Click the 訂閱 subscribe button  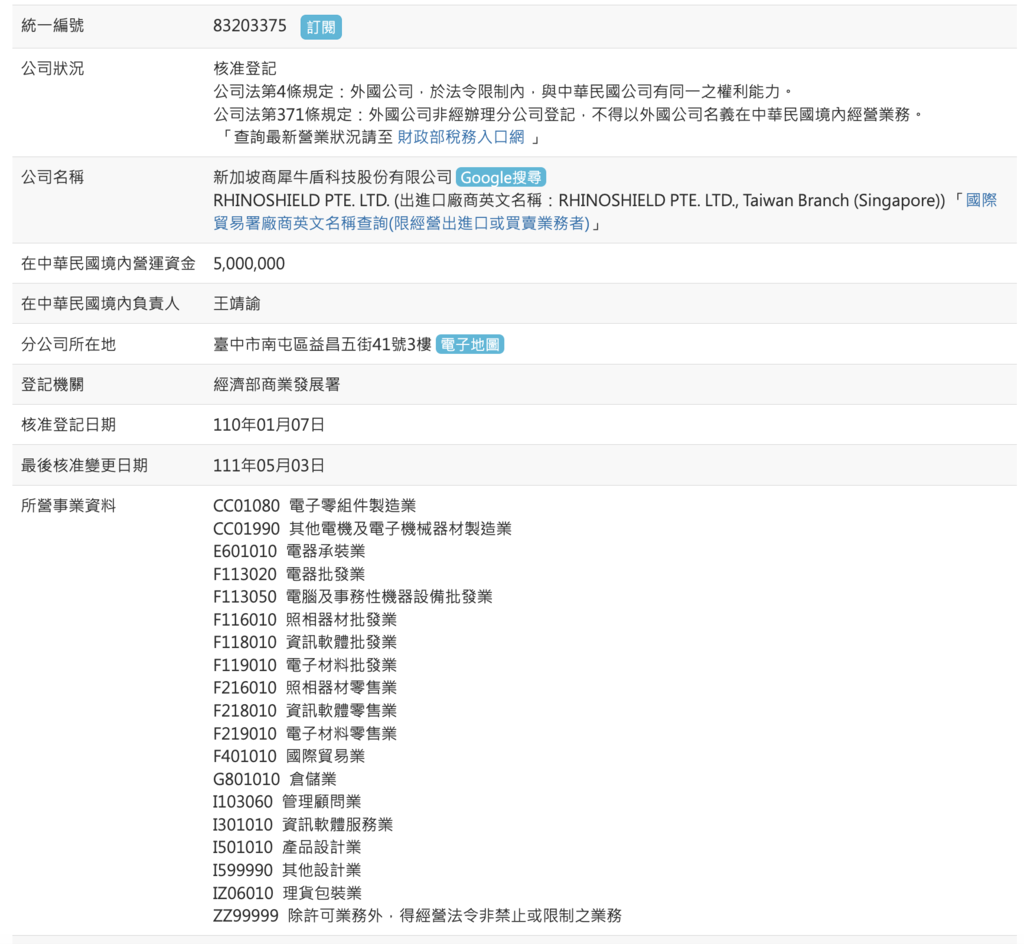(321, 27)
